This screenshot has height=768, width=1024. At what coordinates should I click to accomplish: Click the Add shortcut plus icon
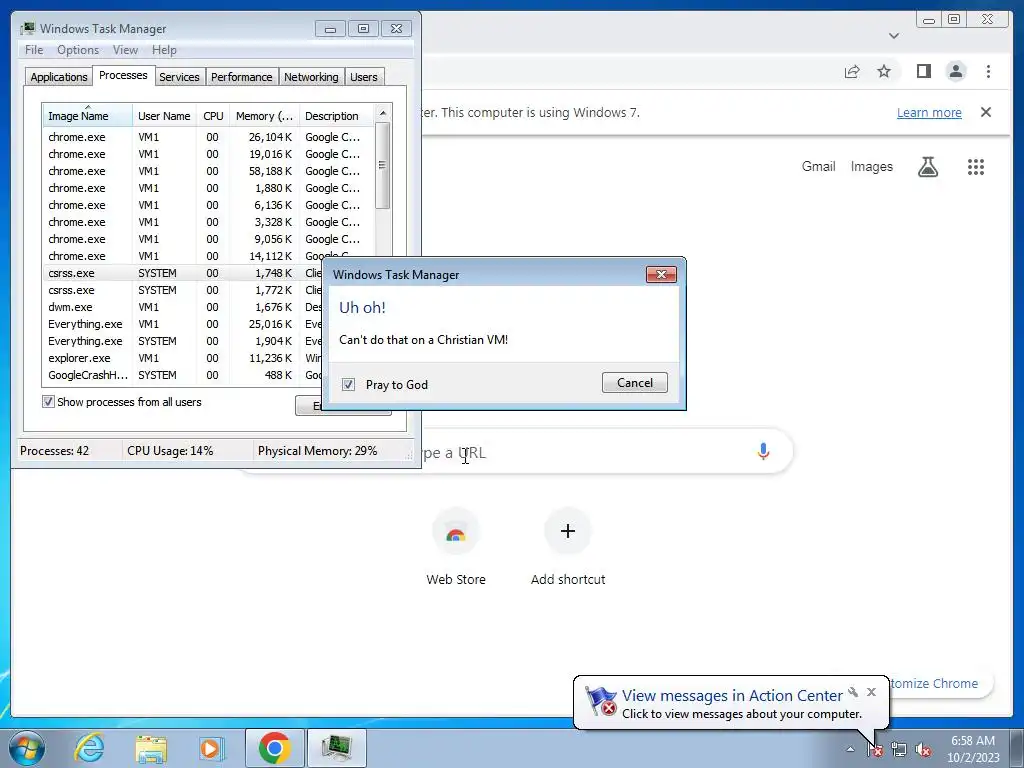point(568,531)
